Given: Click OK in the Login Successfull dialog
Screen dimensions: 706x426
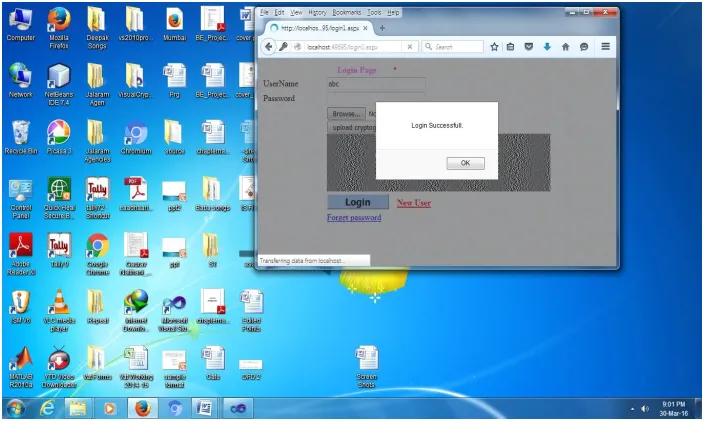Looking at the screenshot, I should pyautogui.click(x=465, y=163).
